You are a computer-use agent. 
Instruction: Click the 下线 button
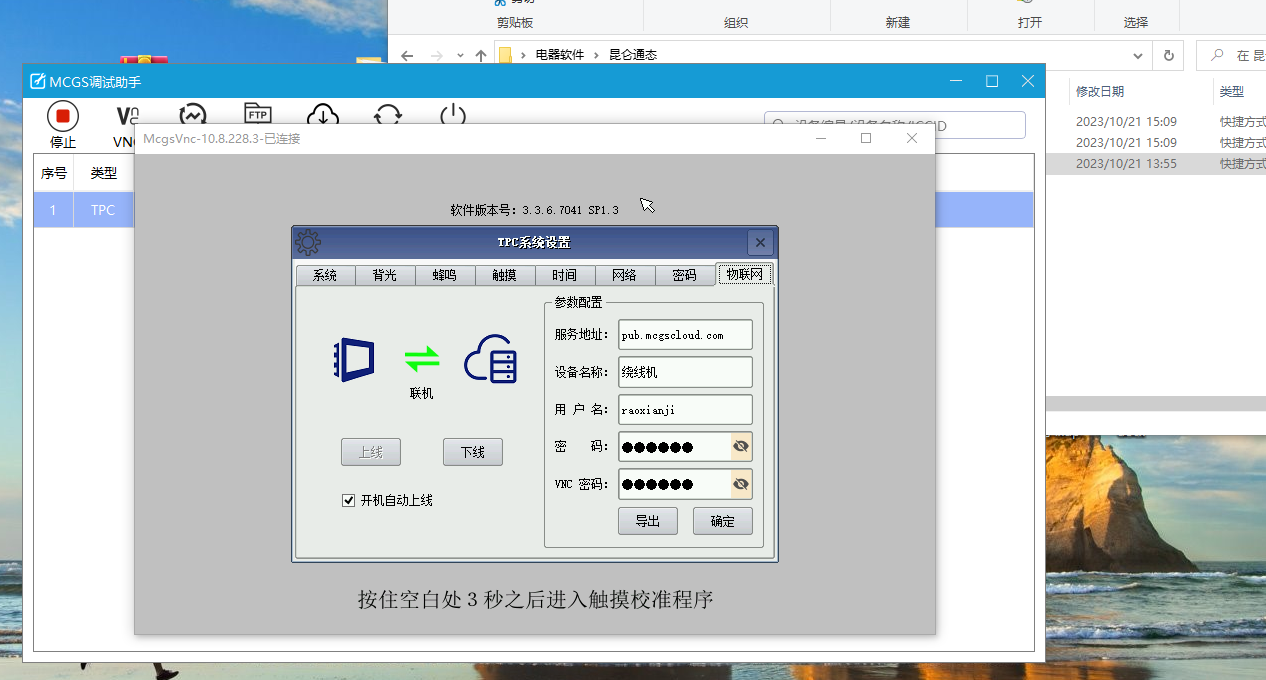(x=472, y=452)
